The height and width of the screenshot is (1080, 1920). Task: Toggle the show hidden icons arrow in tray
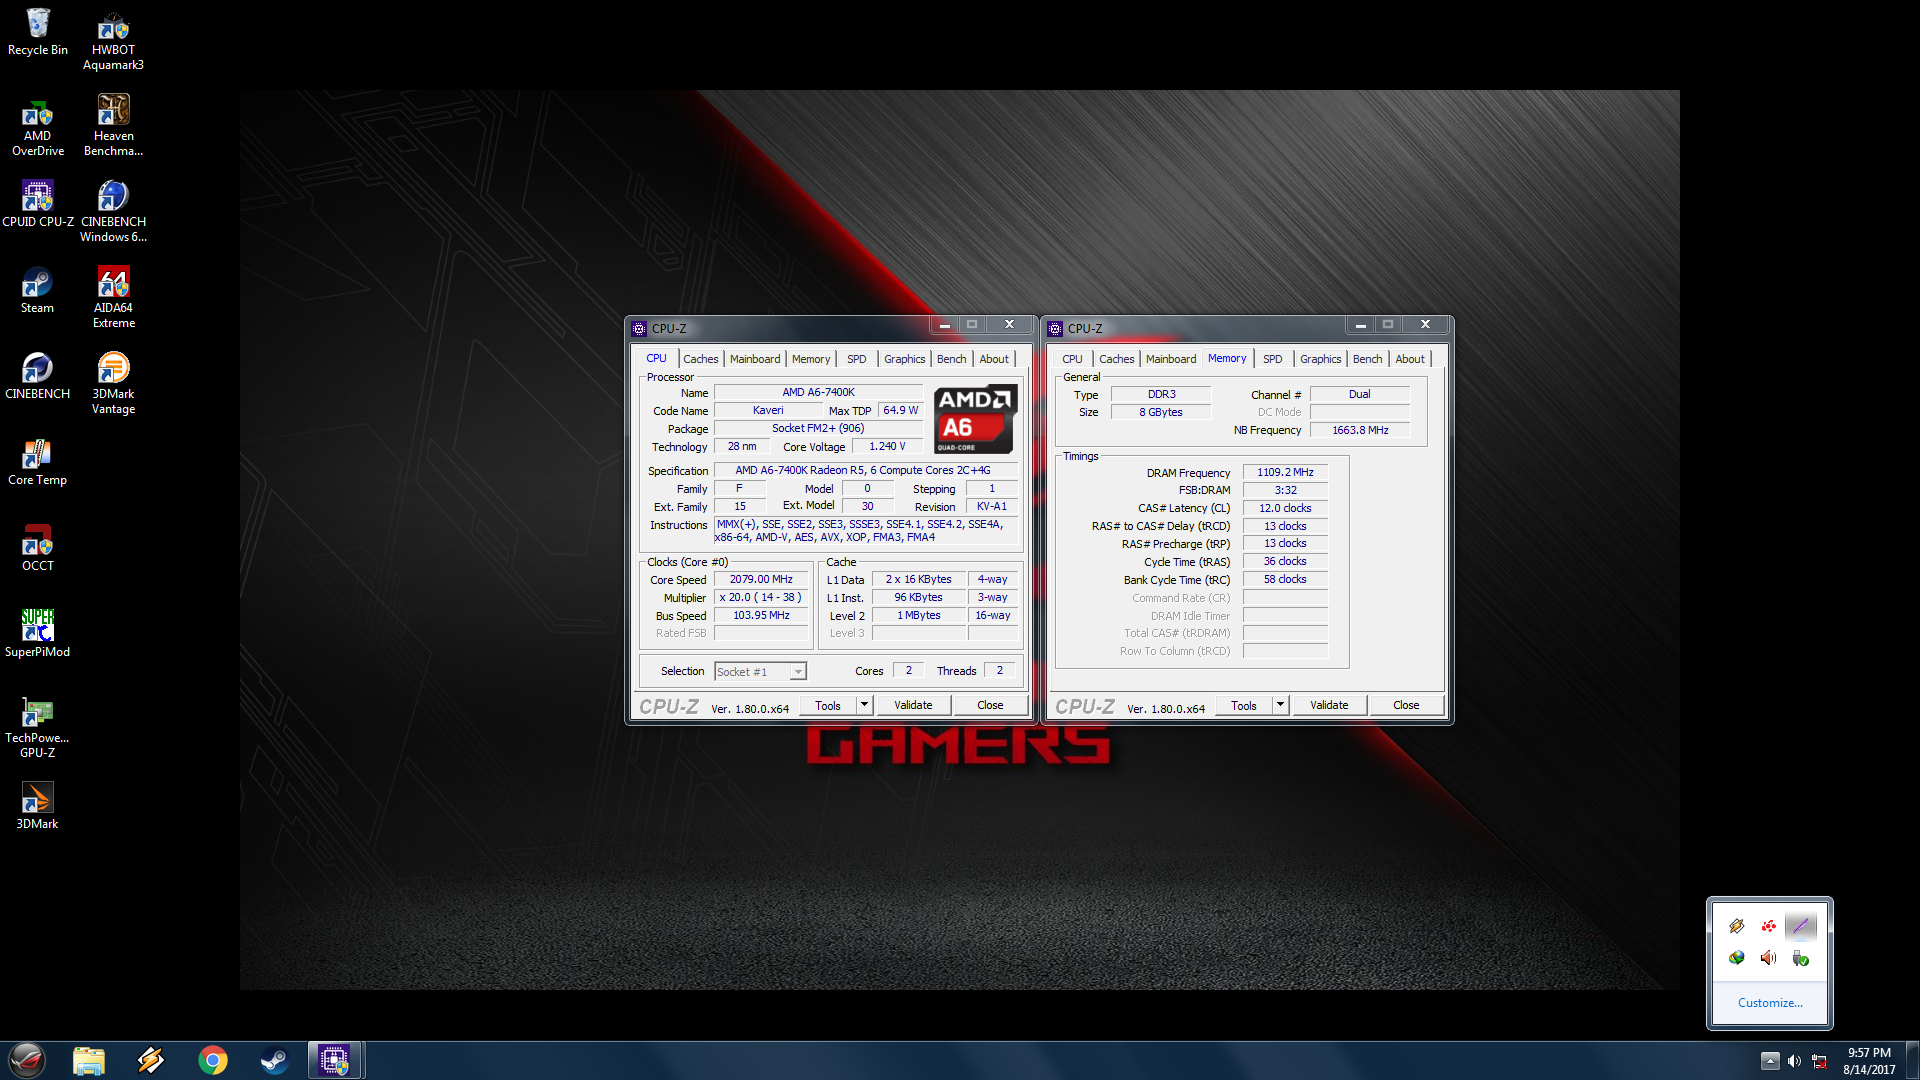(1770, 1061)
